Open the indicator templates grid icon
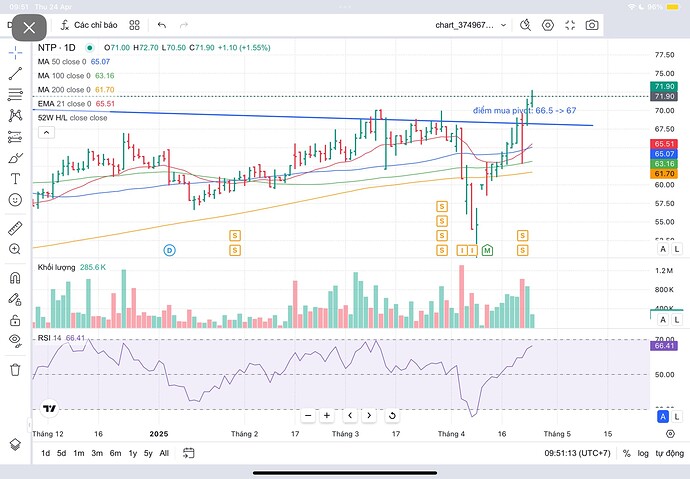 tap(134, 25)
